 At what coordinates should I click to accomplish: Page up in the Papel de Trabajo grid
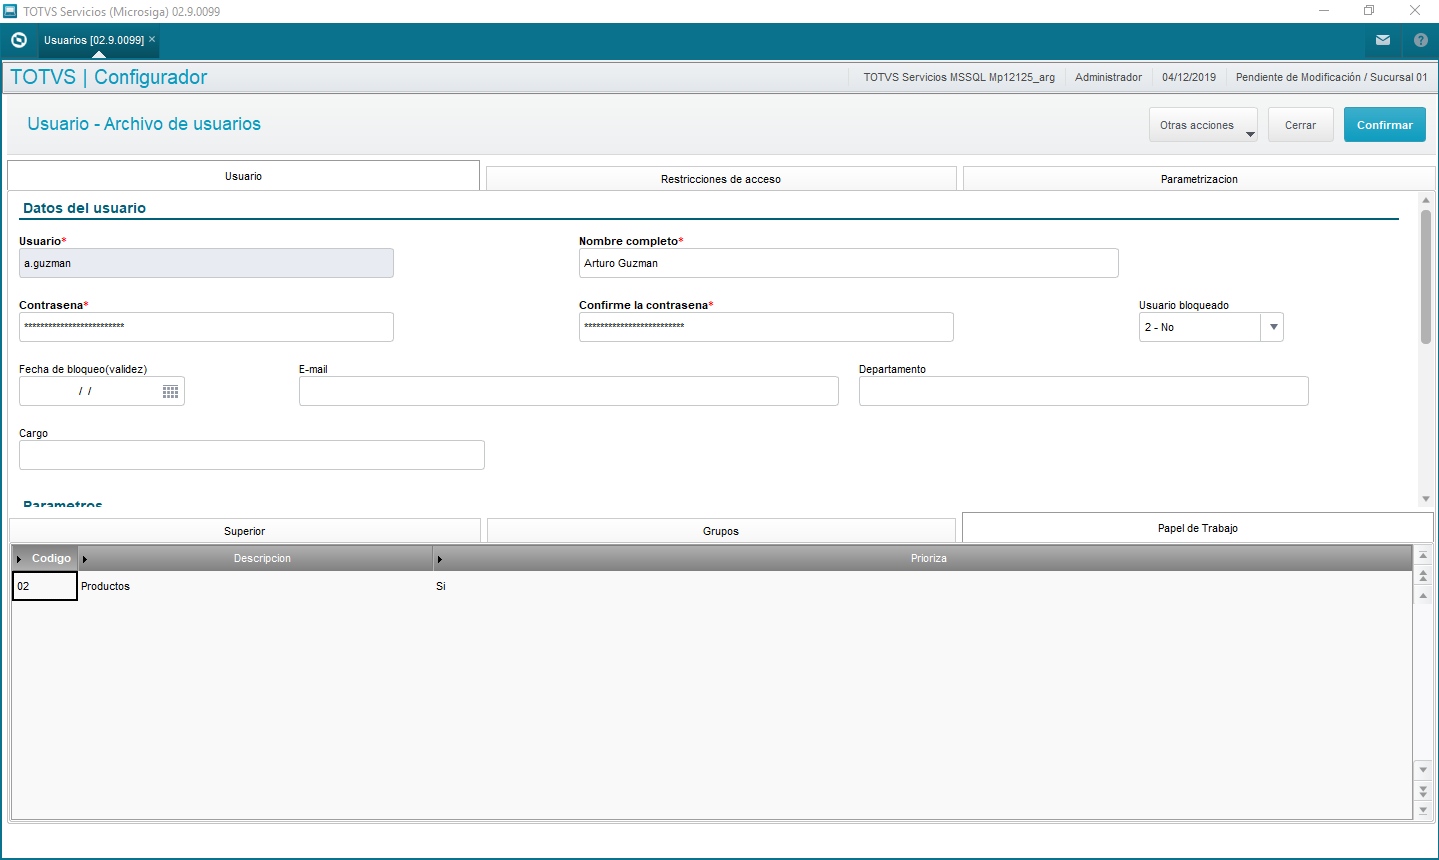click(1423, 575)
